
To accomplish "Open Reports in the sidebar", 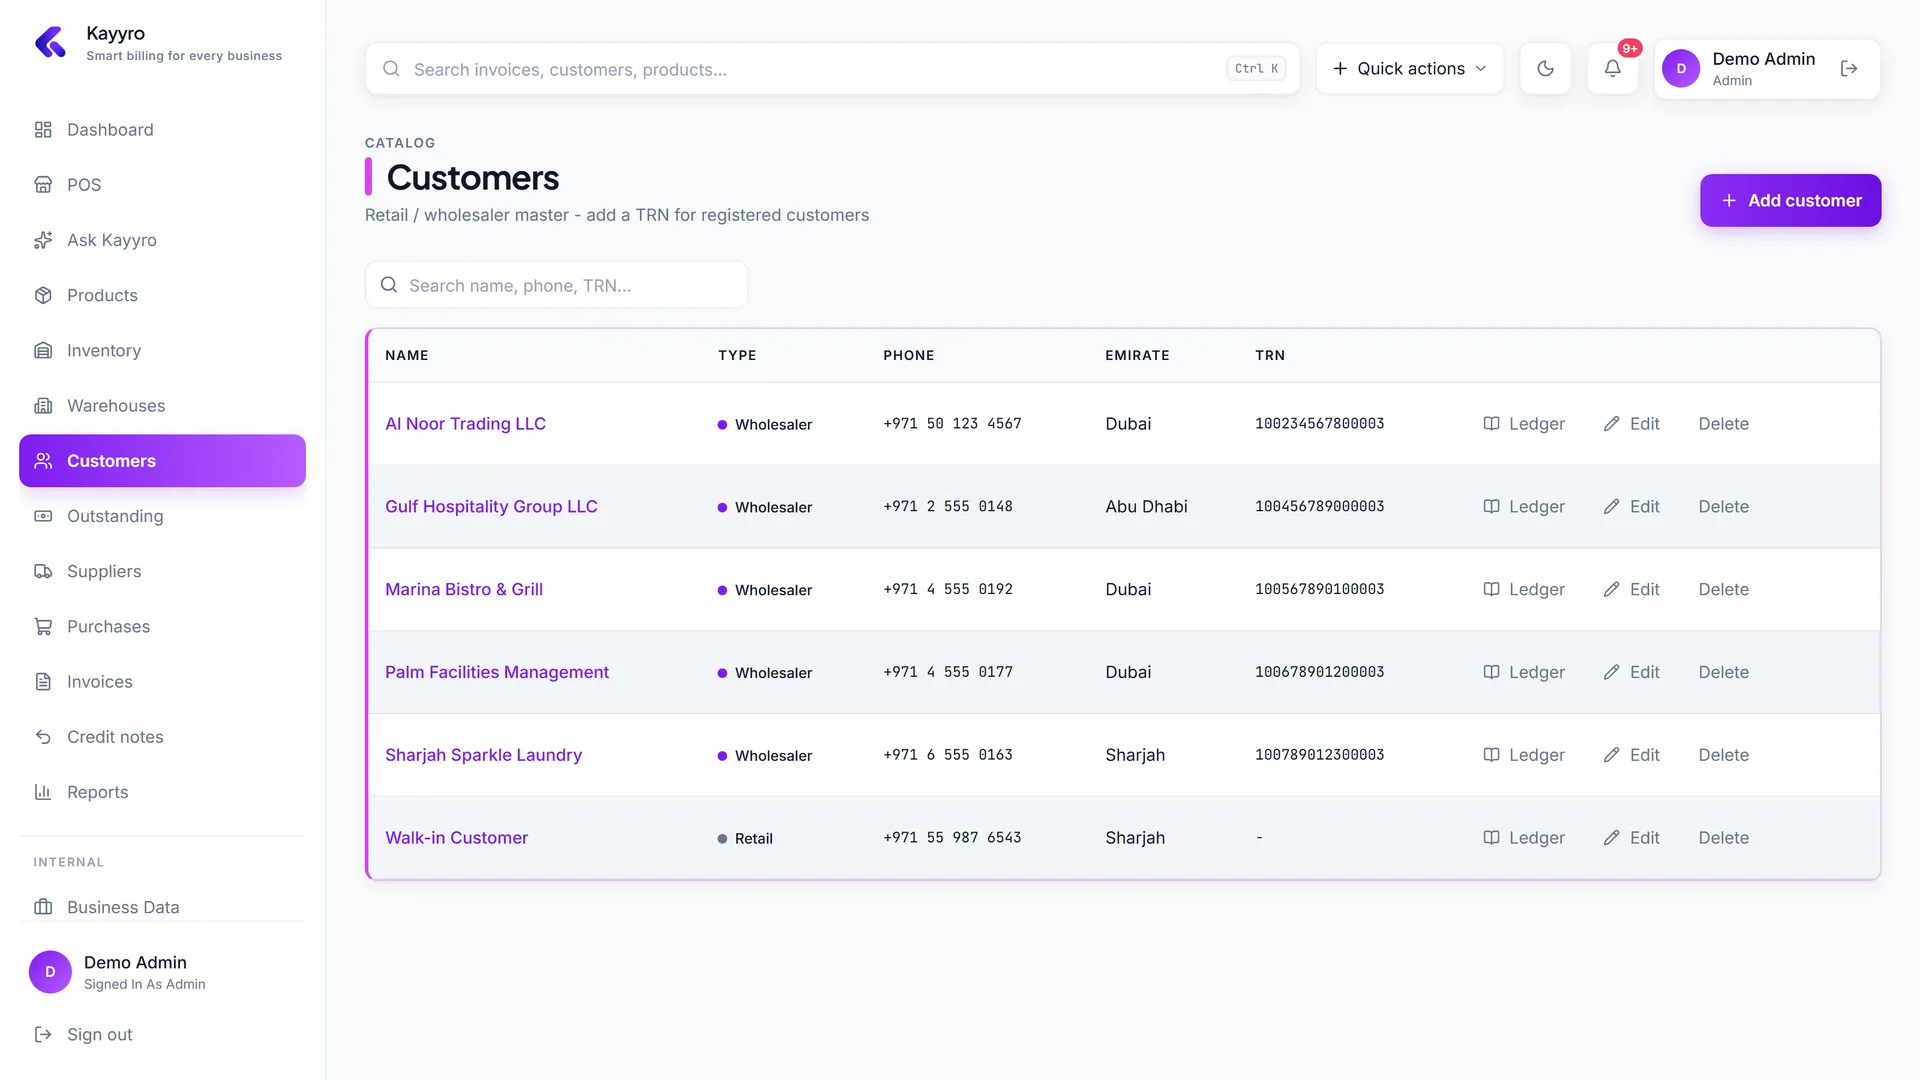I will [162, 792].
